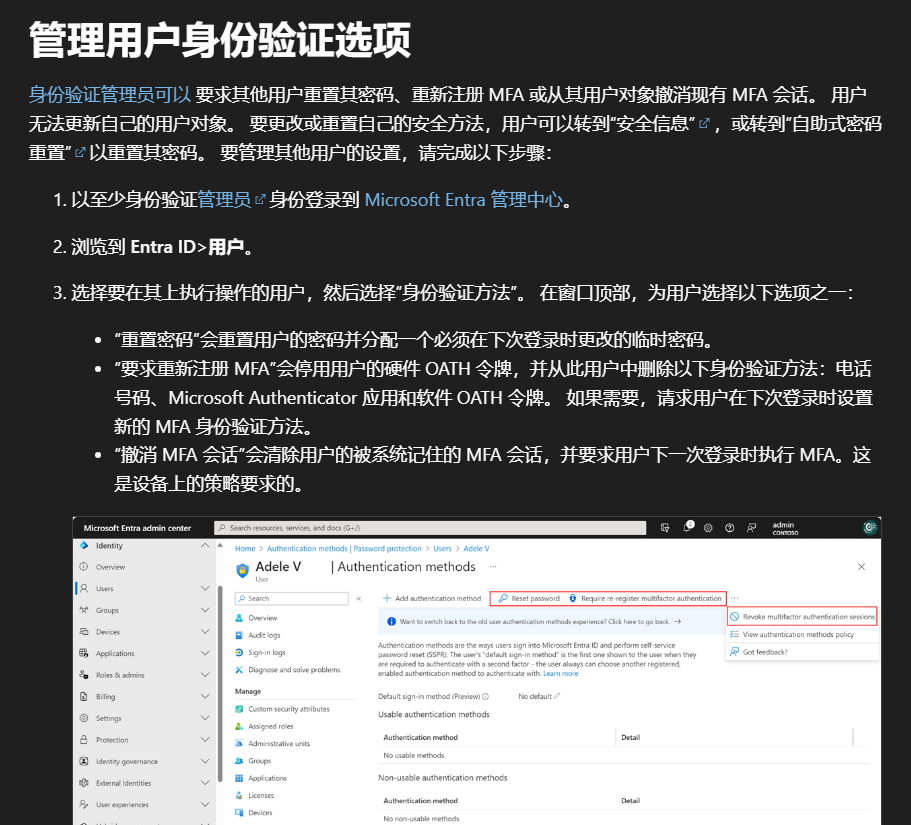Collapse the Identity section
Image resolution: width=911 pixels, height=825 pixels.
point(205,545)
